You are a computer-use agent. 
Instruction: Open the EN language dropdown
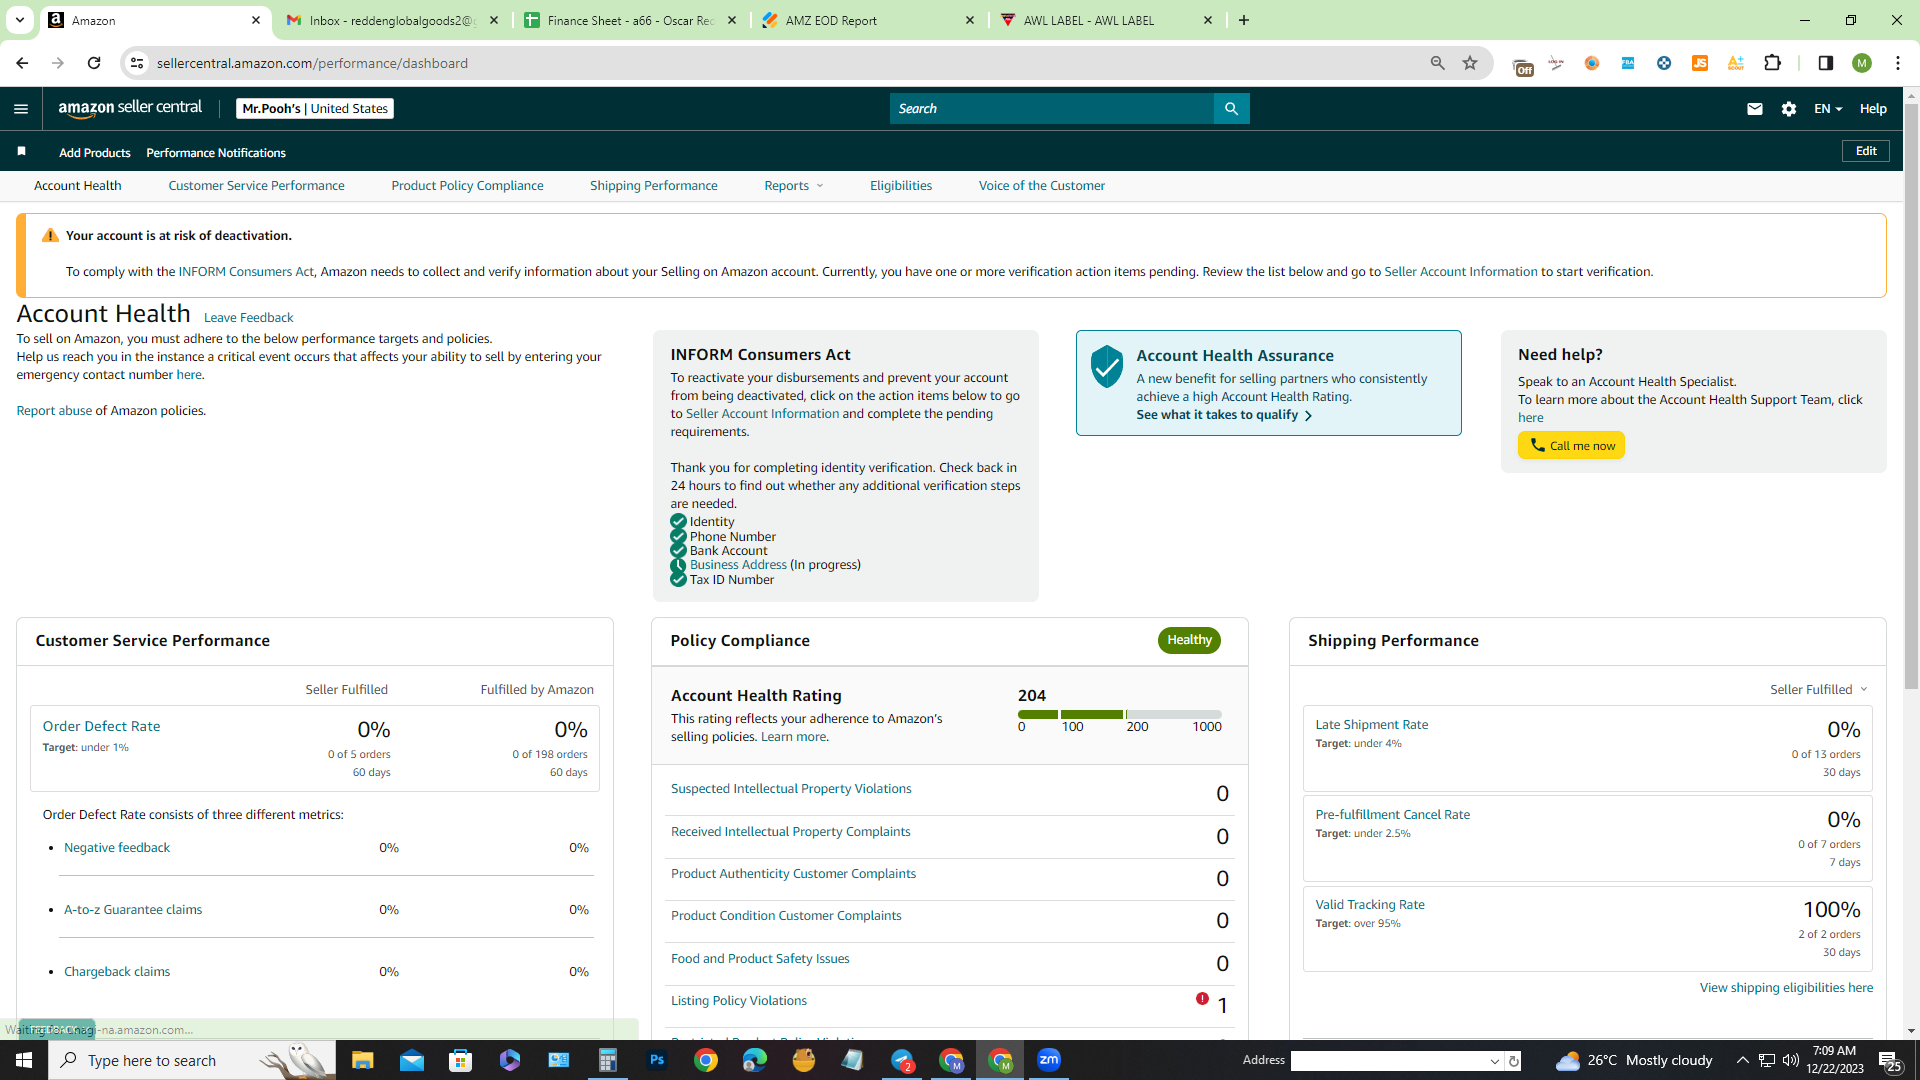1828,109
